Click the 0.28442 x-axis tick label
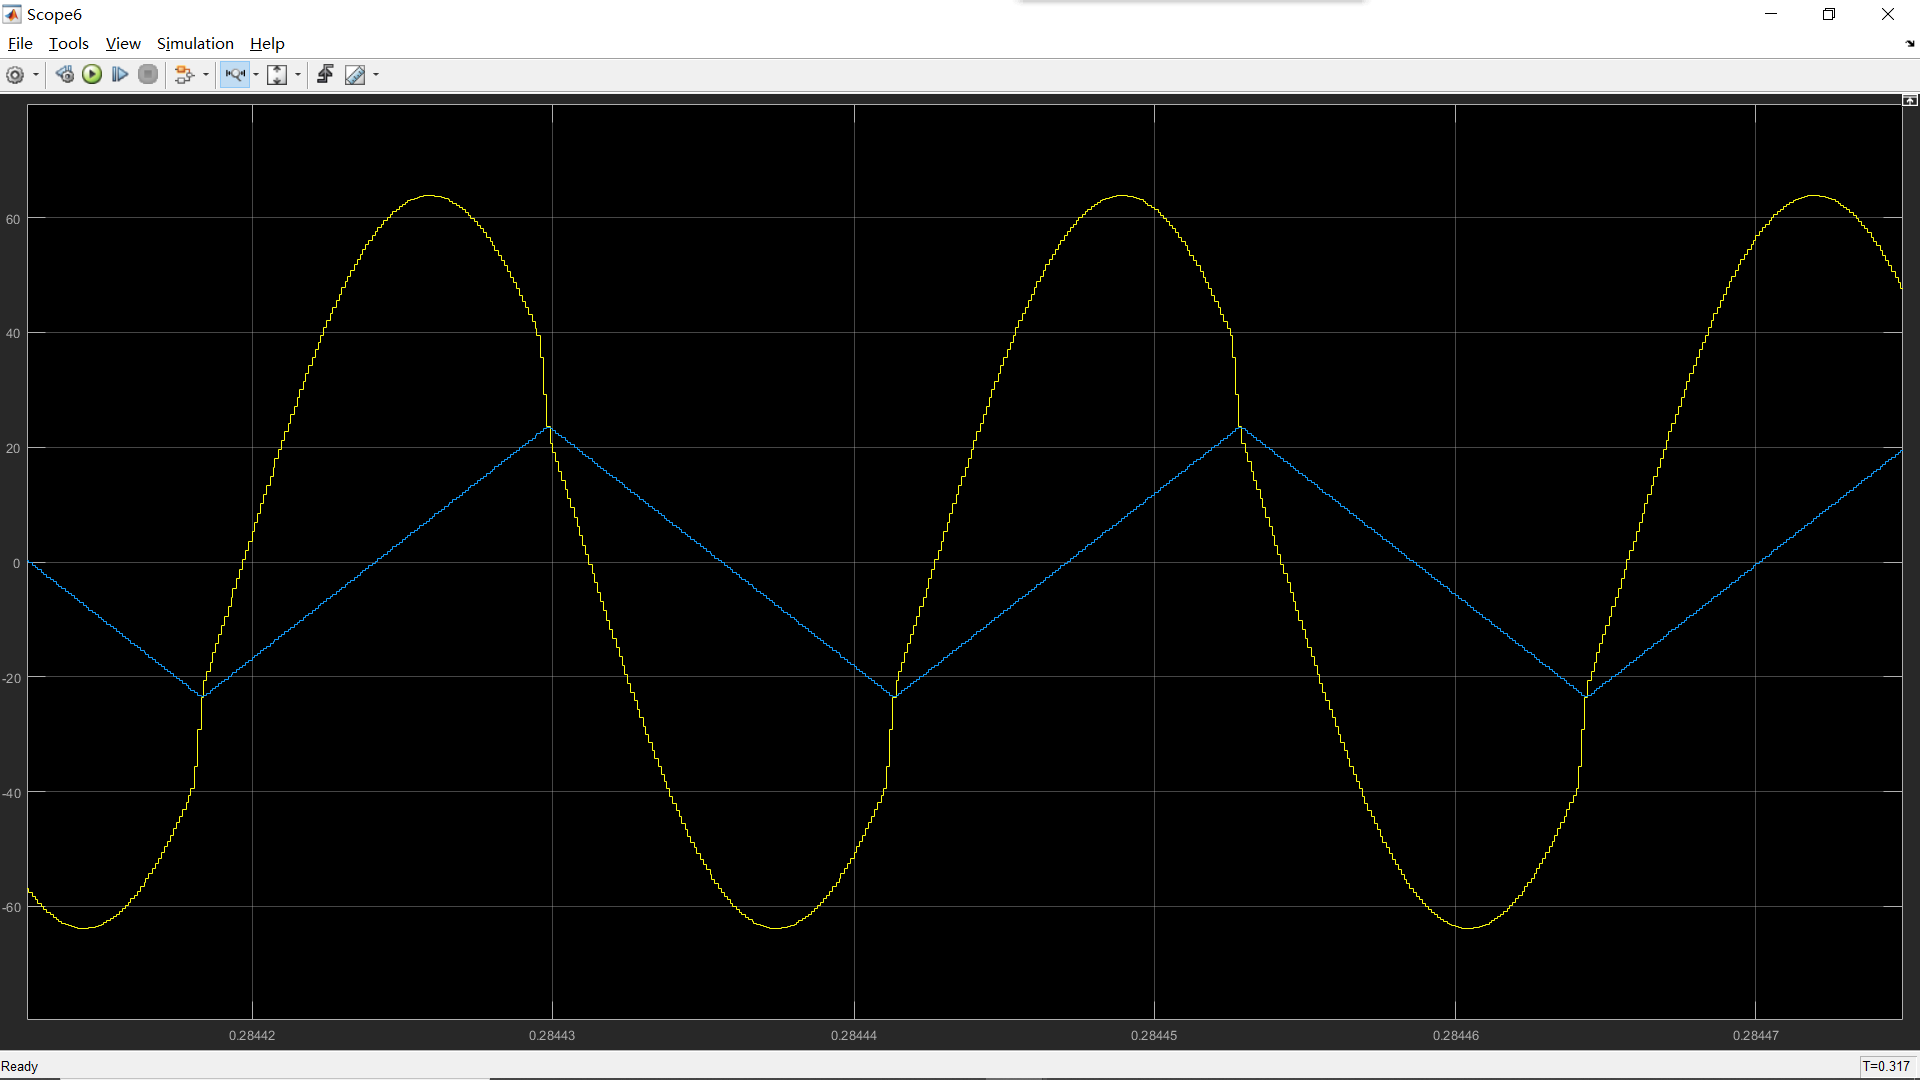 coord(252,1035)
